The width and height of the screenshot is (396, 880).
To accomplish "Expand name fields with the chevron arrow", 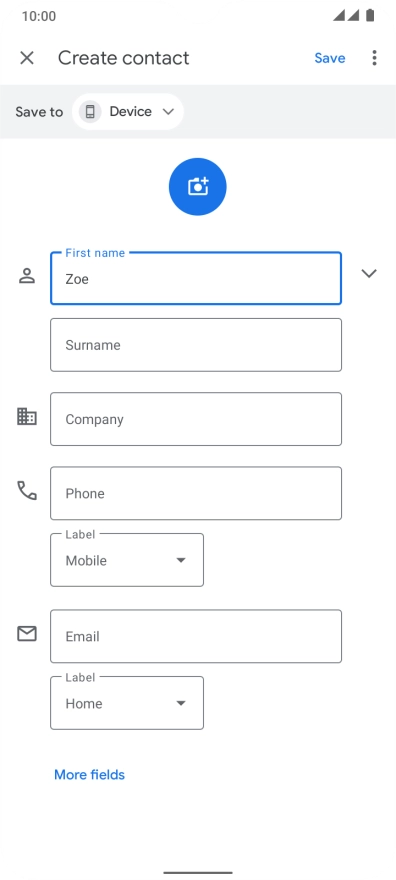I will [x=369, y=273].
